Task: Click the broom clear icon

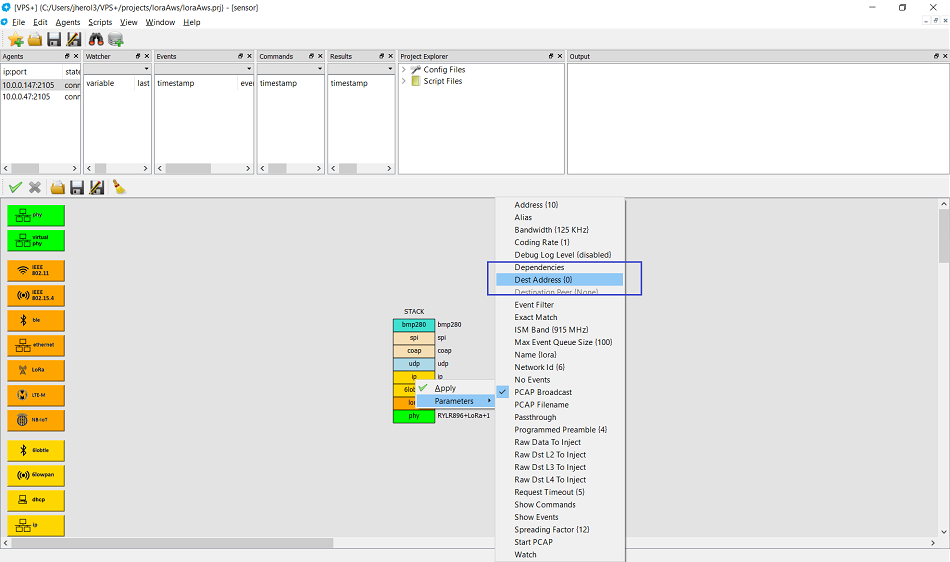Action: tap(118, 187)
